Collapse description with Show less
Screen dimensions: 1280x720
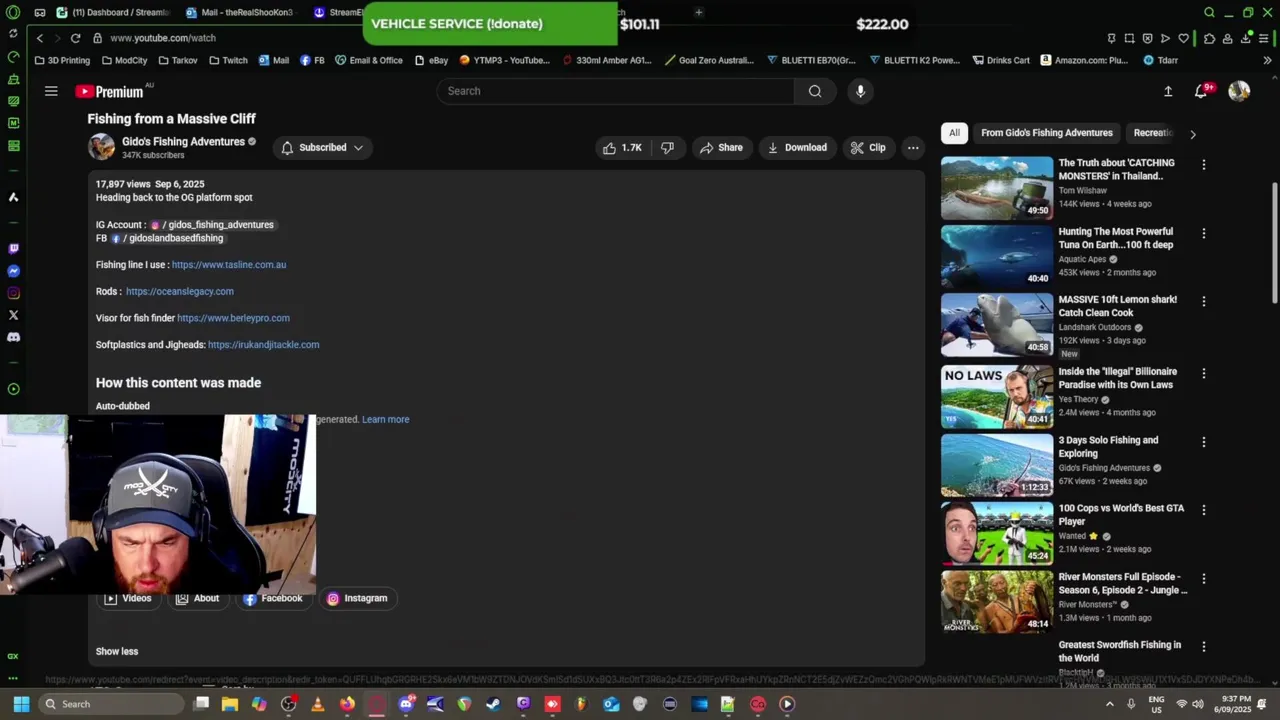click(x=117, y=651)
